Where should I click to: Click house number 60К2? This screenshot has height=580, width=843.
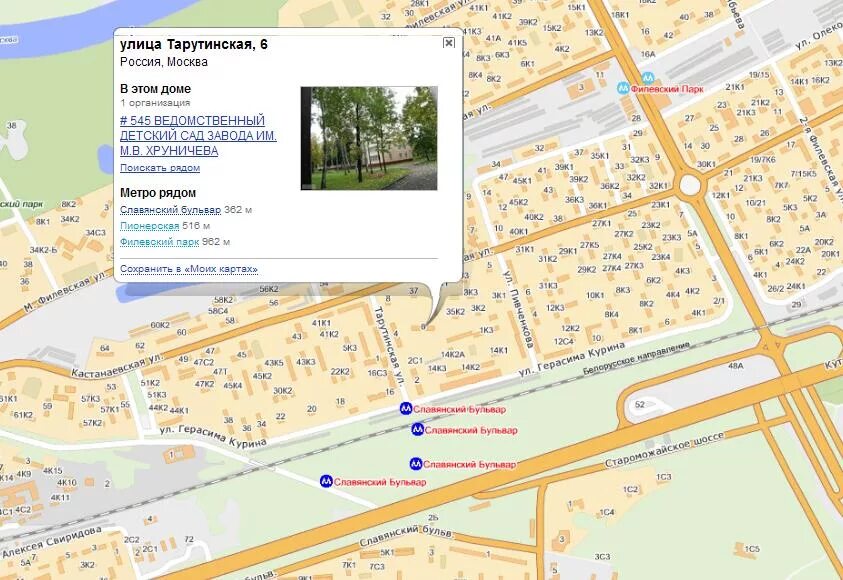tap(160, 325)
